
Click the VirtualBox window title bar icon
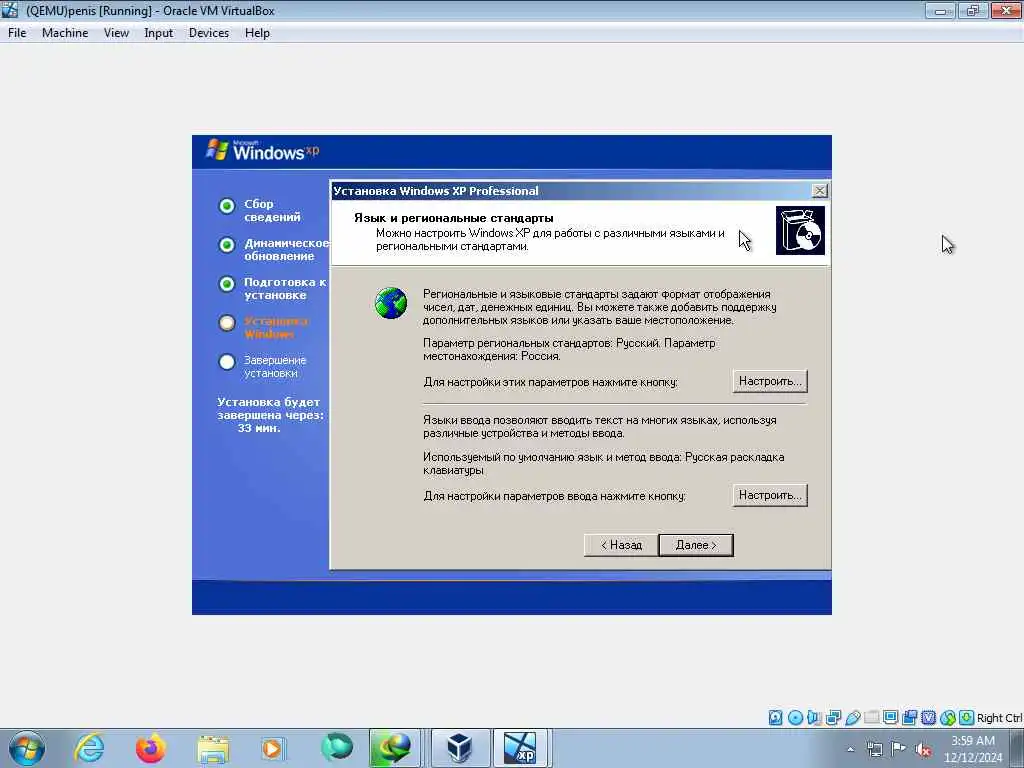point(10,10)
